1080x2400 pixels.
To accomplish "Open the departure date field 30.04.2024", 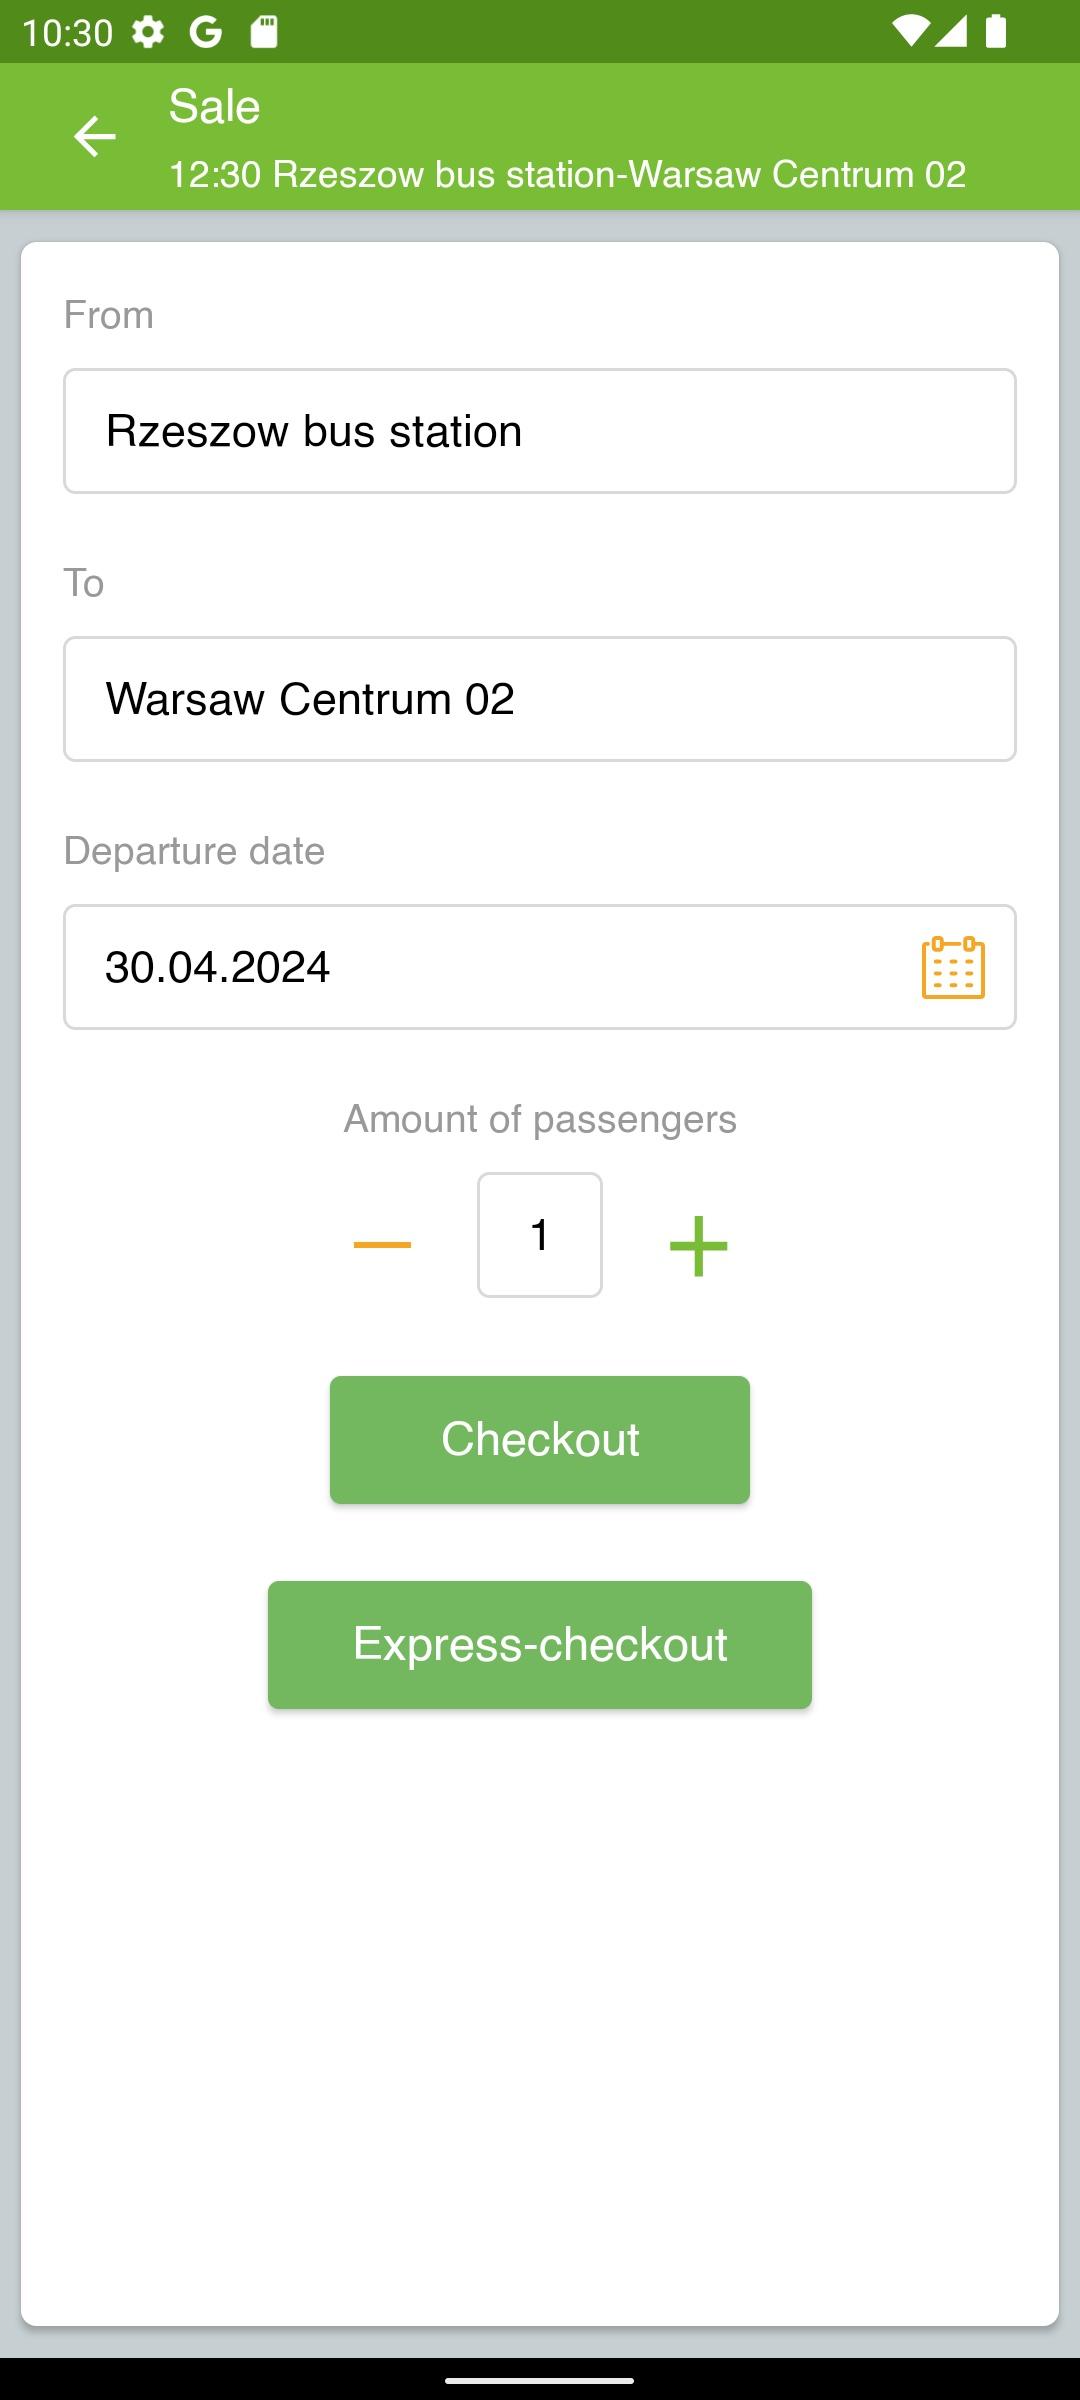I will tap(540, 967).
